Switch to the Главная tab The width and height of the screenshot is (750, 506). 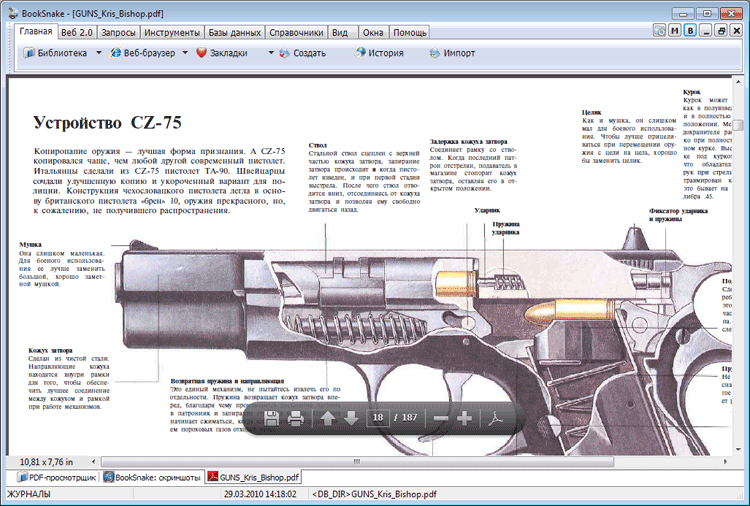(36, 32)
